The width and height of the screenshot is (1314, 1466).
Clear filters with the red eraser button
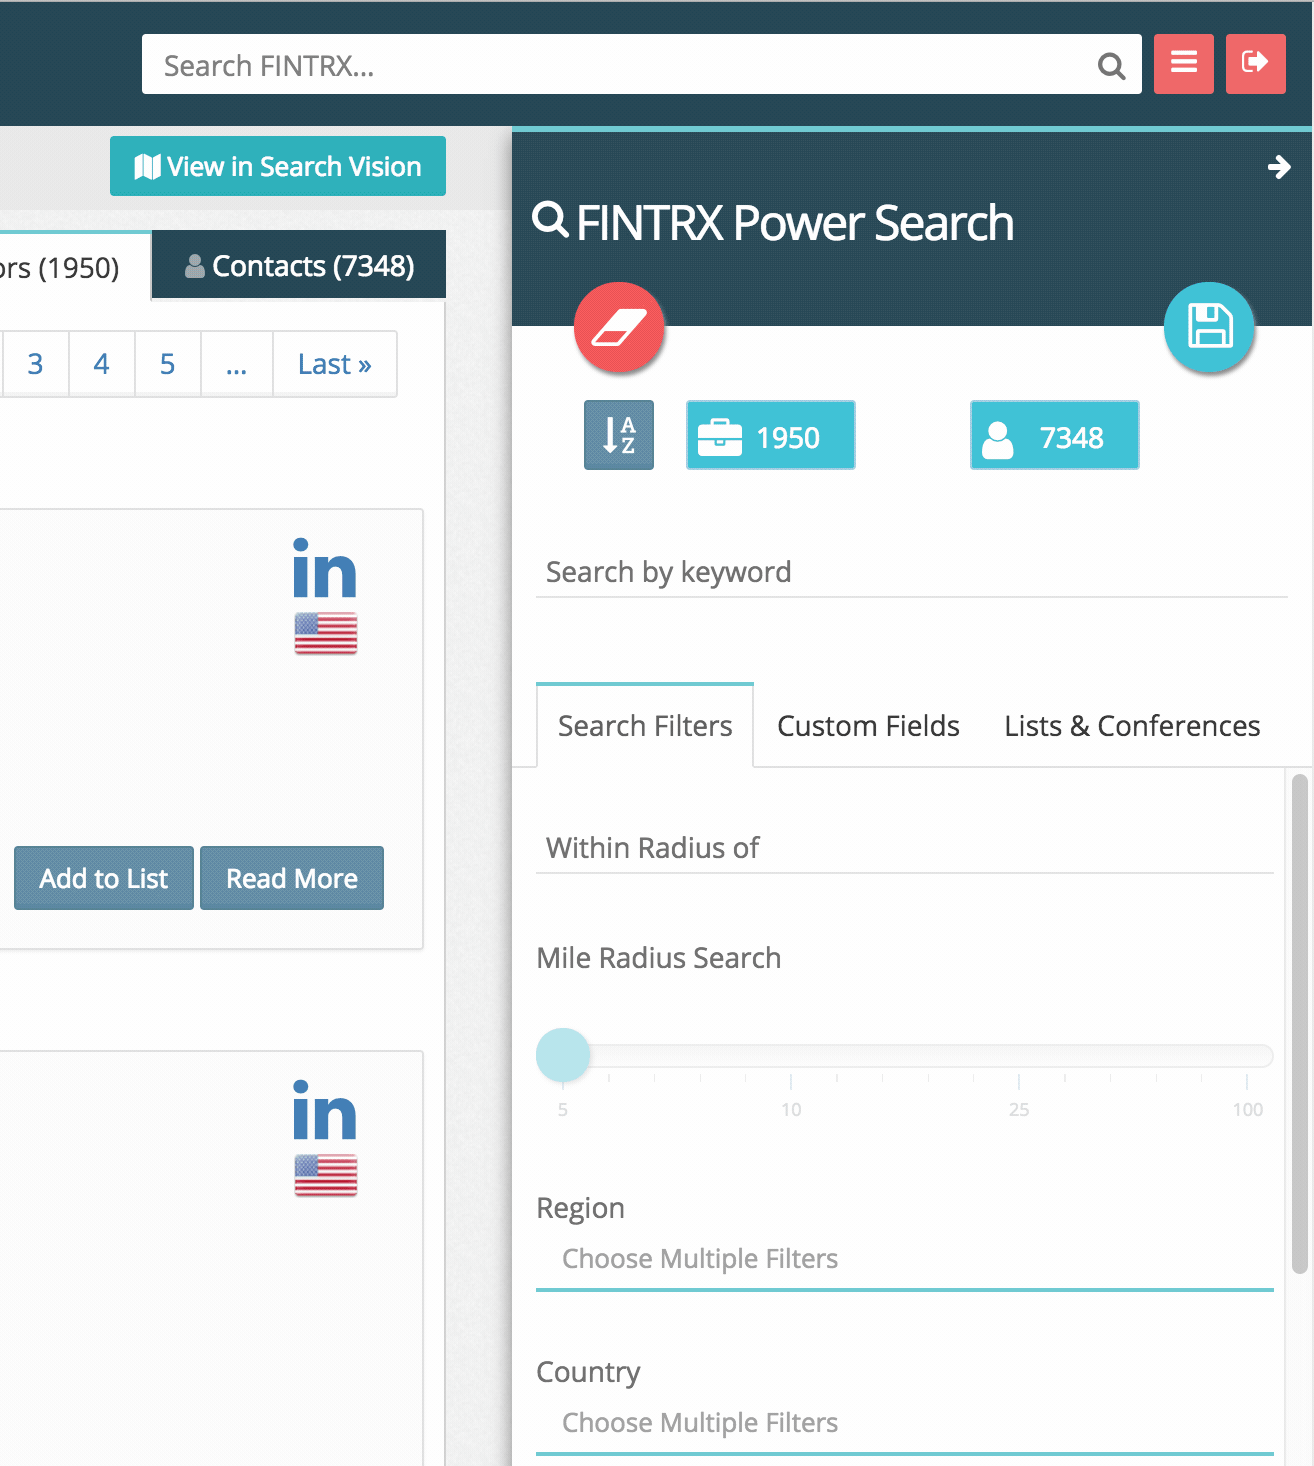pos(620,328)
